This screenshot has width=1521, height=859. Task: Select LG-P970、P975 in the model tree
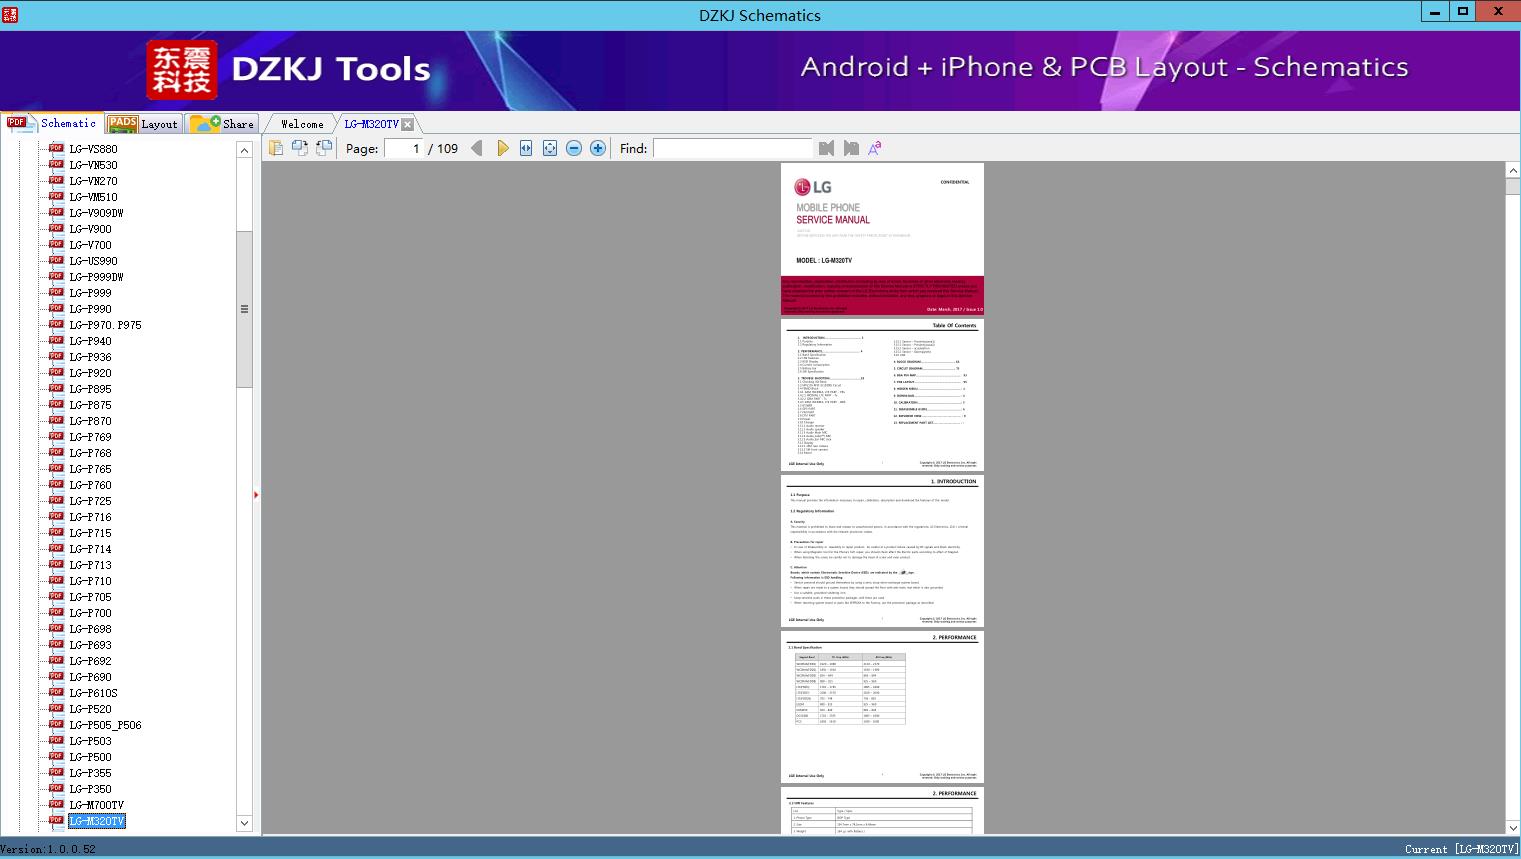point(105,325)
